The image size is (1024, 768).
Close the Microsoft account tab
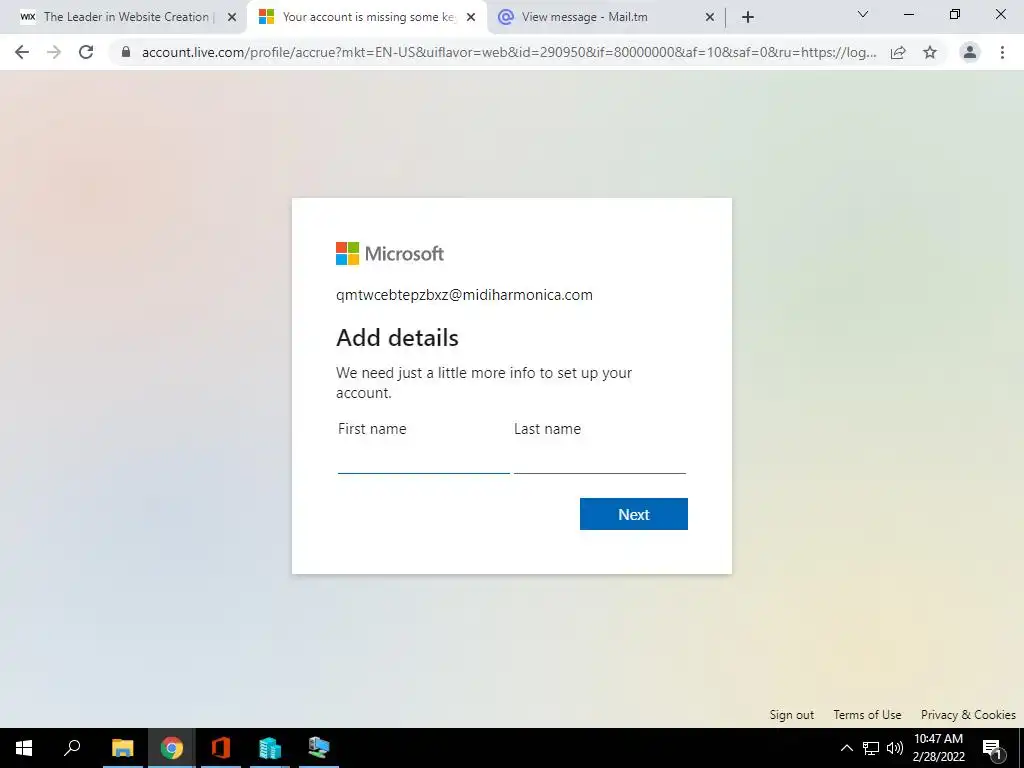pyautogui.click(x=471, y=18)
